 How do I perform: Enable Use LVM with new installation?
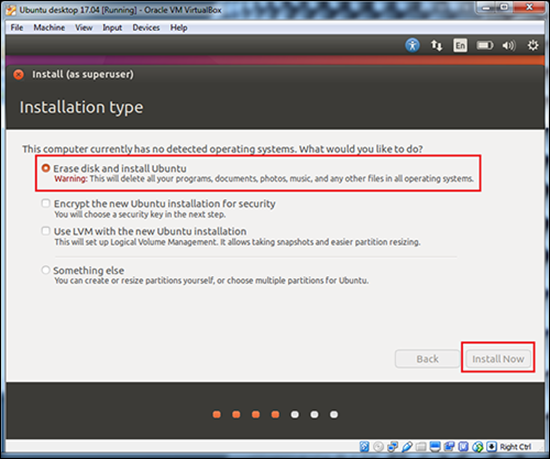(46, 231)
